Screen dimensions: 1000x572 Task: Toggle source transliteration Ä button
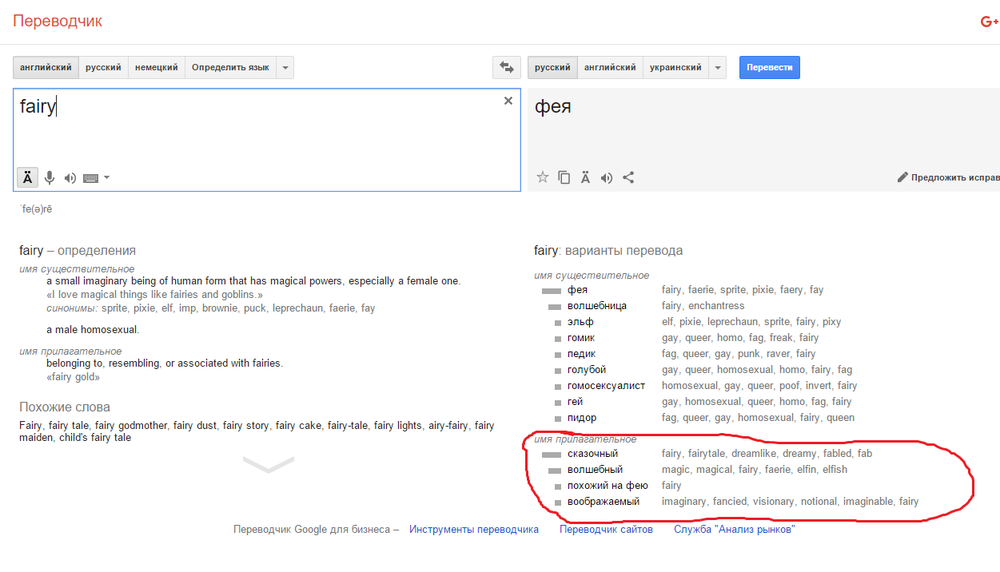tap(27, 178)
